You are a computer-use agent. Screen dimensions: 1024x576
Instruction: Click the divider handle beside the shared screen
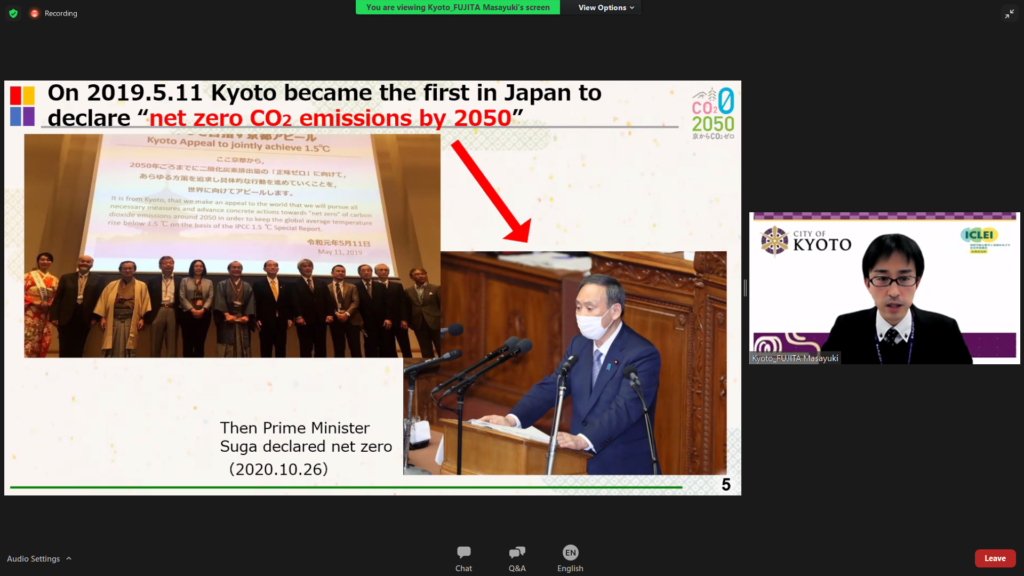(x=745, y=288)
